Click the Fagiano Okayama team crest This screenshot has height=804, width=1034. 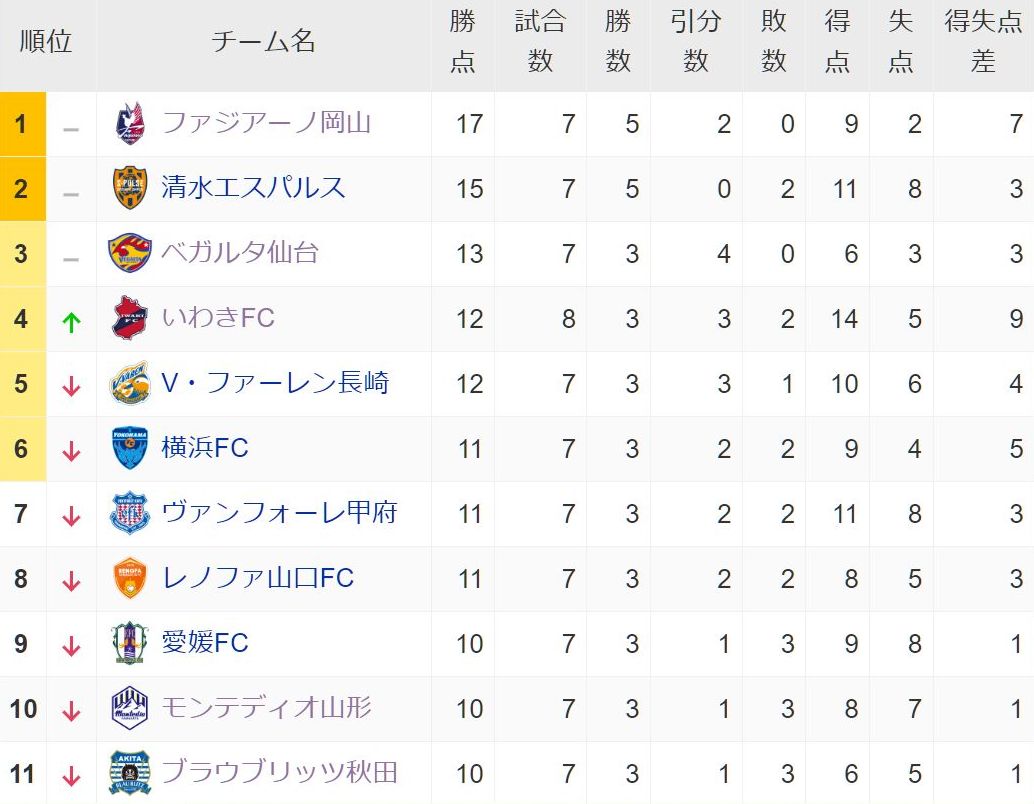tap(130, 123)
